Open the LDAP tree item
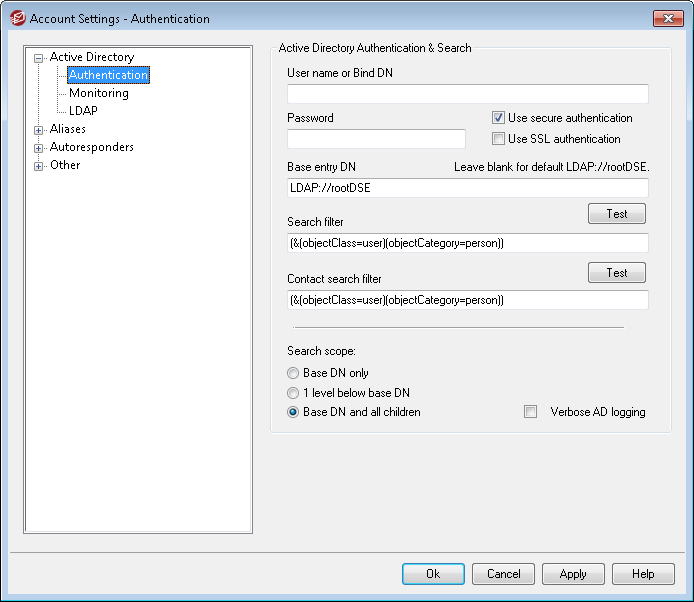Image resolution: width=694 pixels, height=602 pixels. (83, 111)
